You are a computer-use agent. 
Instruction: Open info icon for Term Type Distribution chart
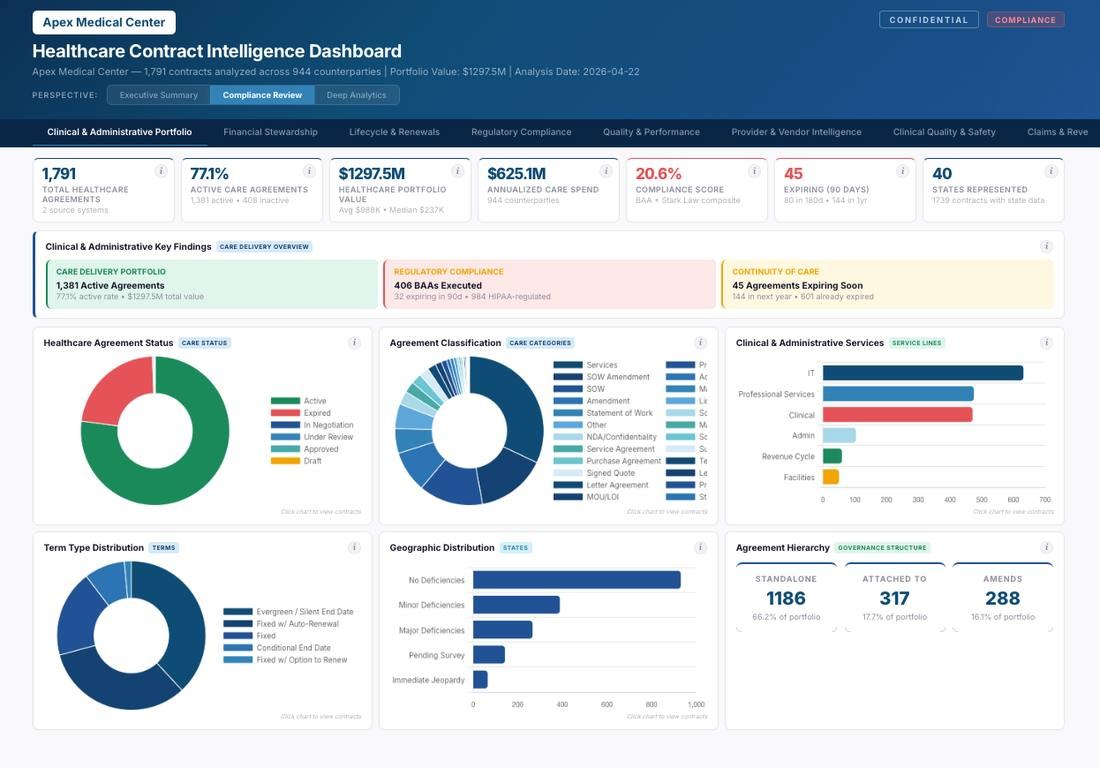[x=354, y=547]
